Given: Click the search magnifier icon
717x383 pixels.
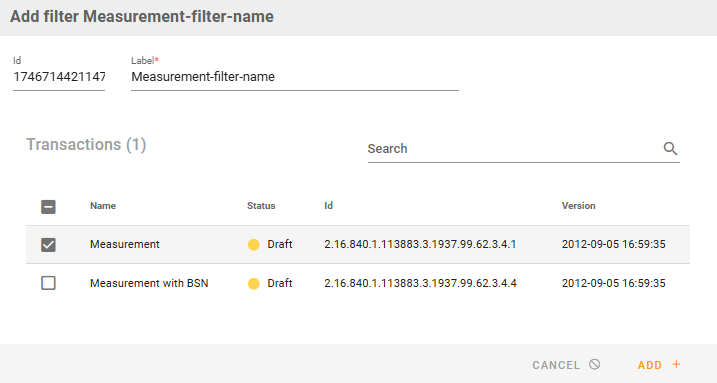Looking at the screenshot, I should (x=670, y=149).
